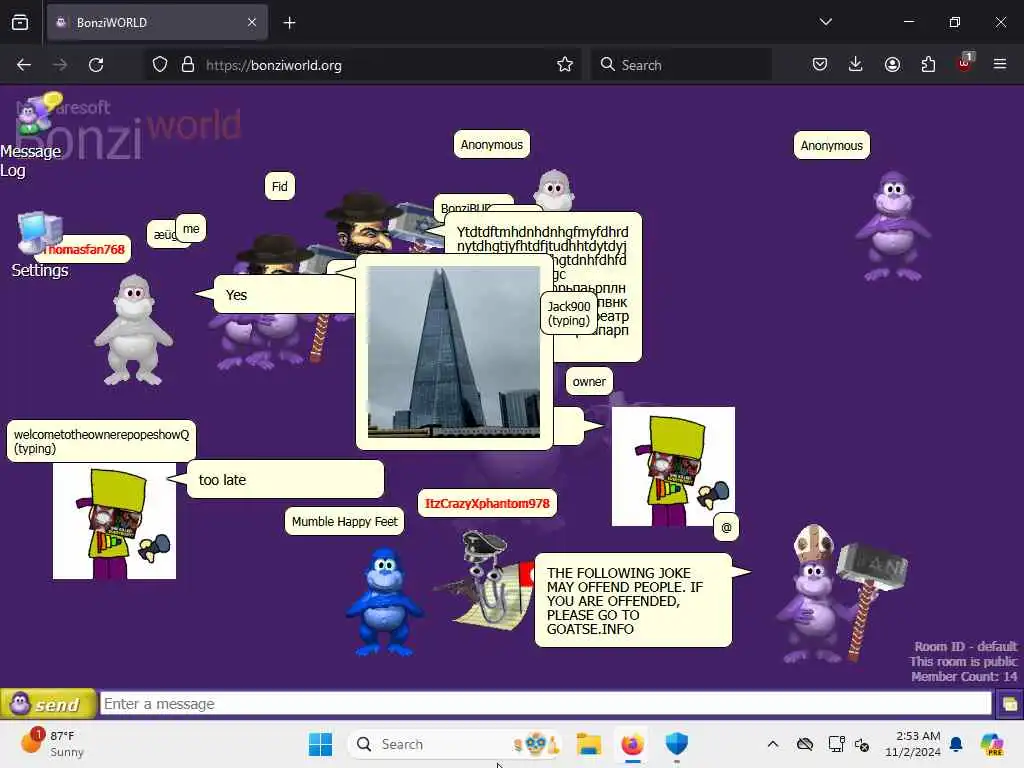
Task: Open the blue shield app in taskbar
Action: 677,744
